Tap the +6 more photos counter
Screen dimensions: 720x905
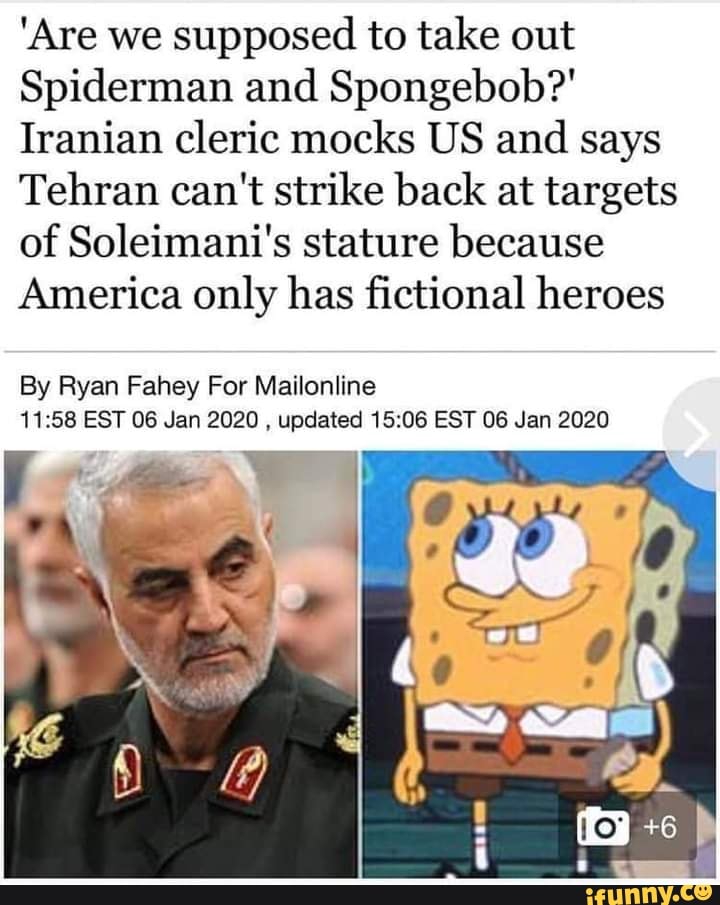click(x=659, y=828)
